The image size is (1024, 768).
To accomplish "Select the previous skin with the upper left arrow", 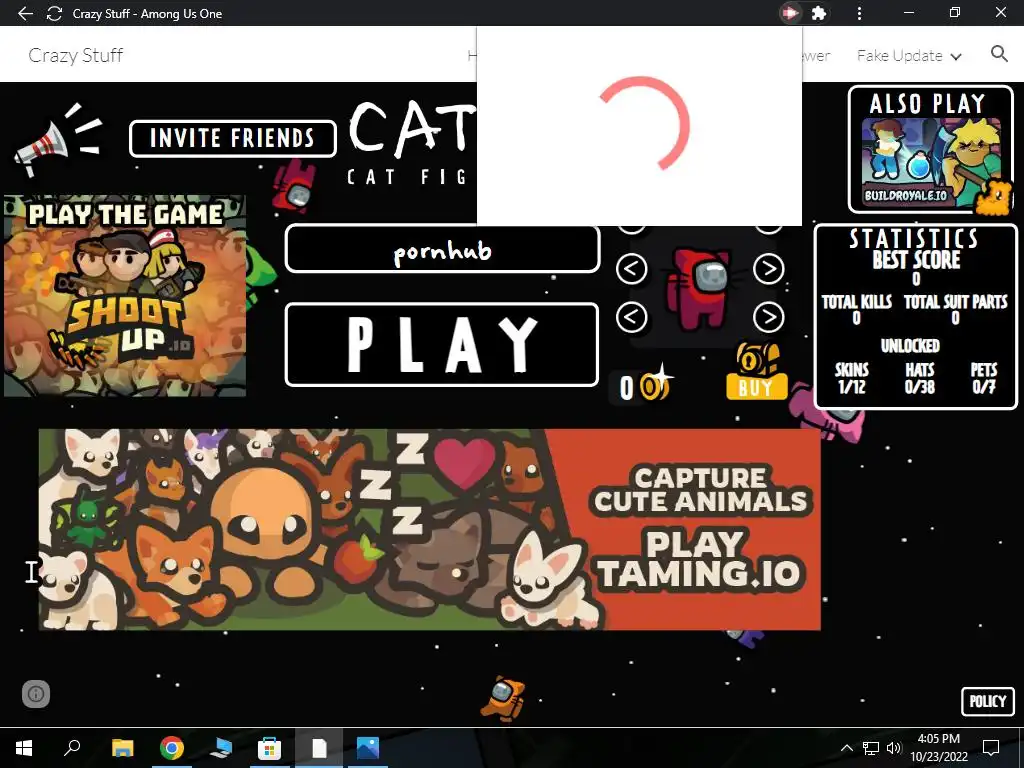I will (632, 268).
